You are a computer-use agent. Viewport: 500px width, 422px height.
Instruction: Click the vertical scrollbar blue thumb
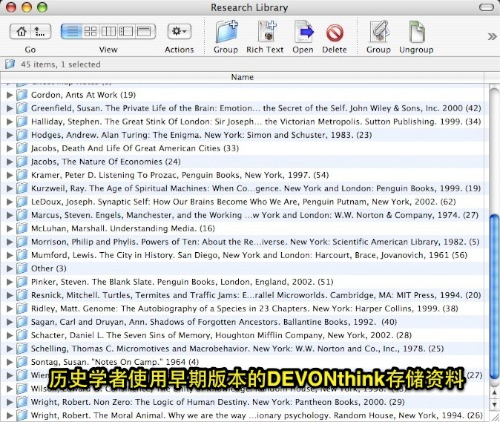click(x=495, y=298)
